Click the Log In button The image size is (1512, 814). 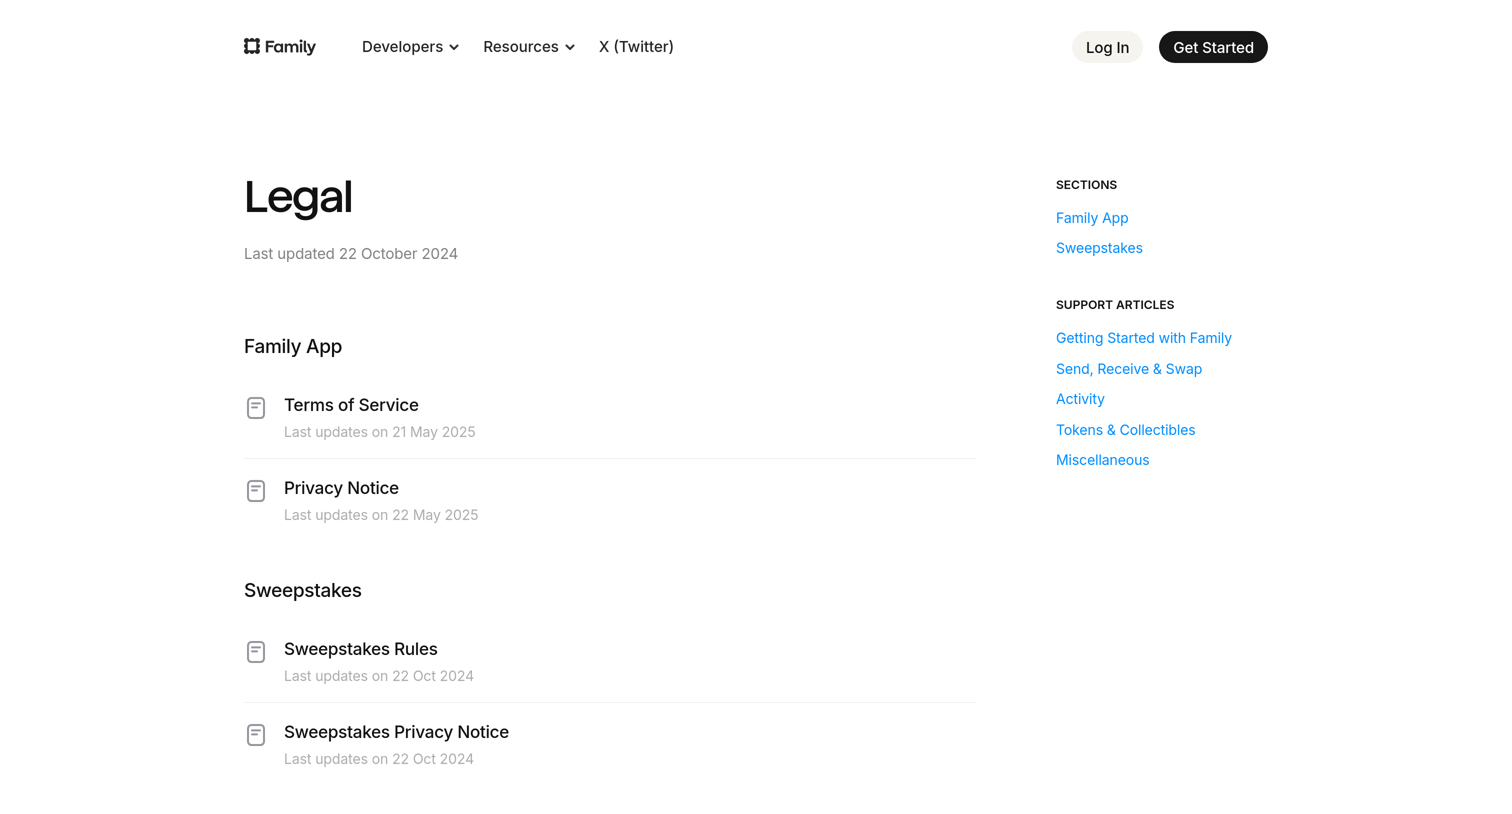(x=1107, y=47)
